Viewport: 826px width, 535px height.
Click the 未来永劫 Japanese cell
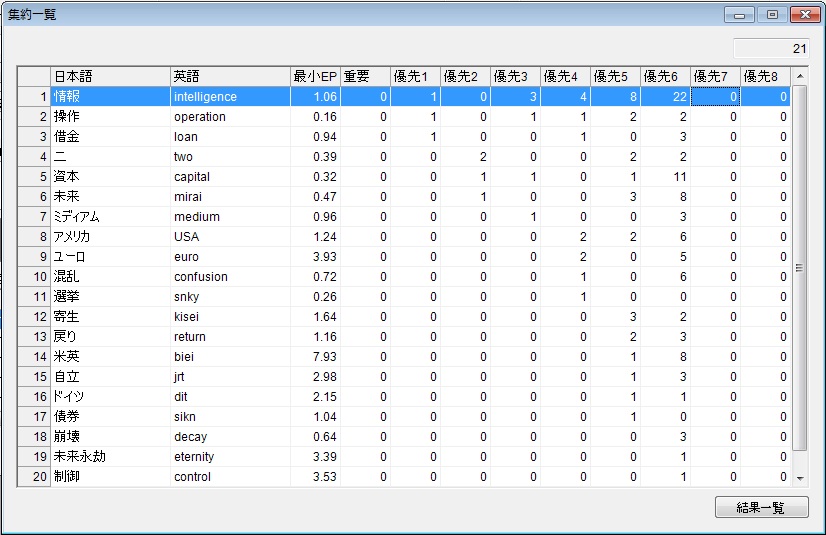point(110,457)
